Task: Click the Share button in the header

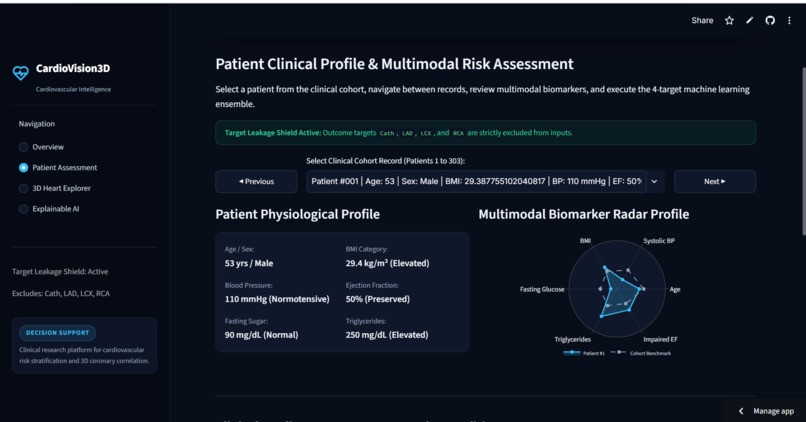Action: point(702,21)
